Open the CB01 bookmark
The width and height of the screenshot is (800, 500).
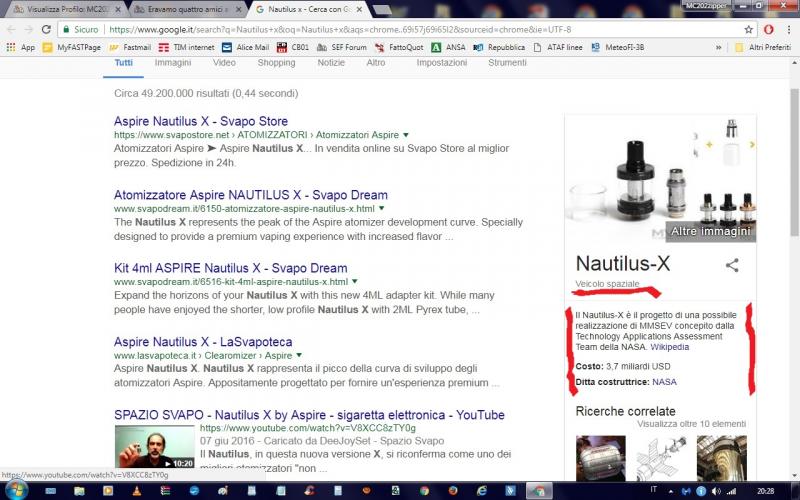point(293,47)
